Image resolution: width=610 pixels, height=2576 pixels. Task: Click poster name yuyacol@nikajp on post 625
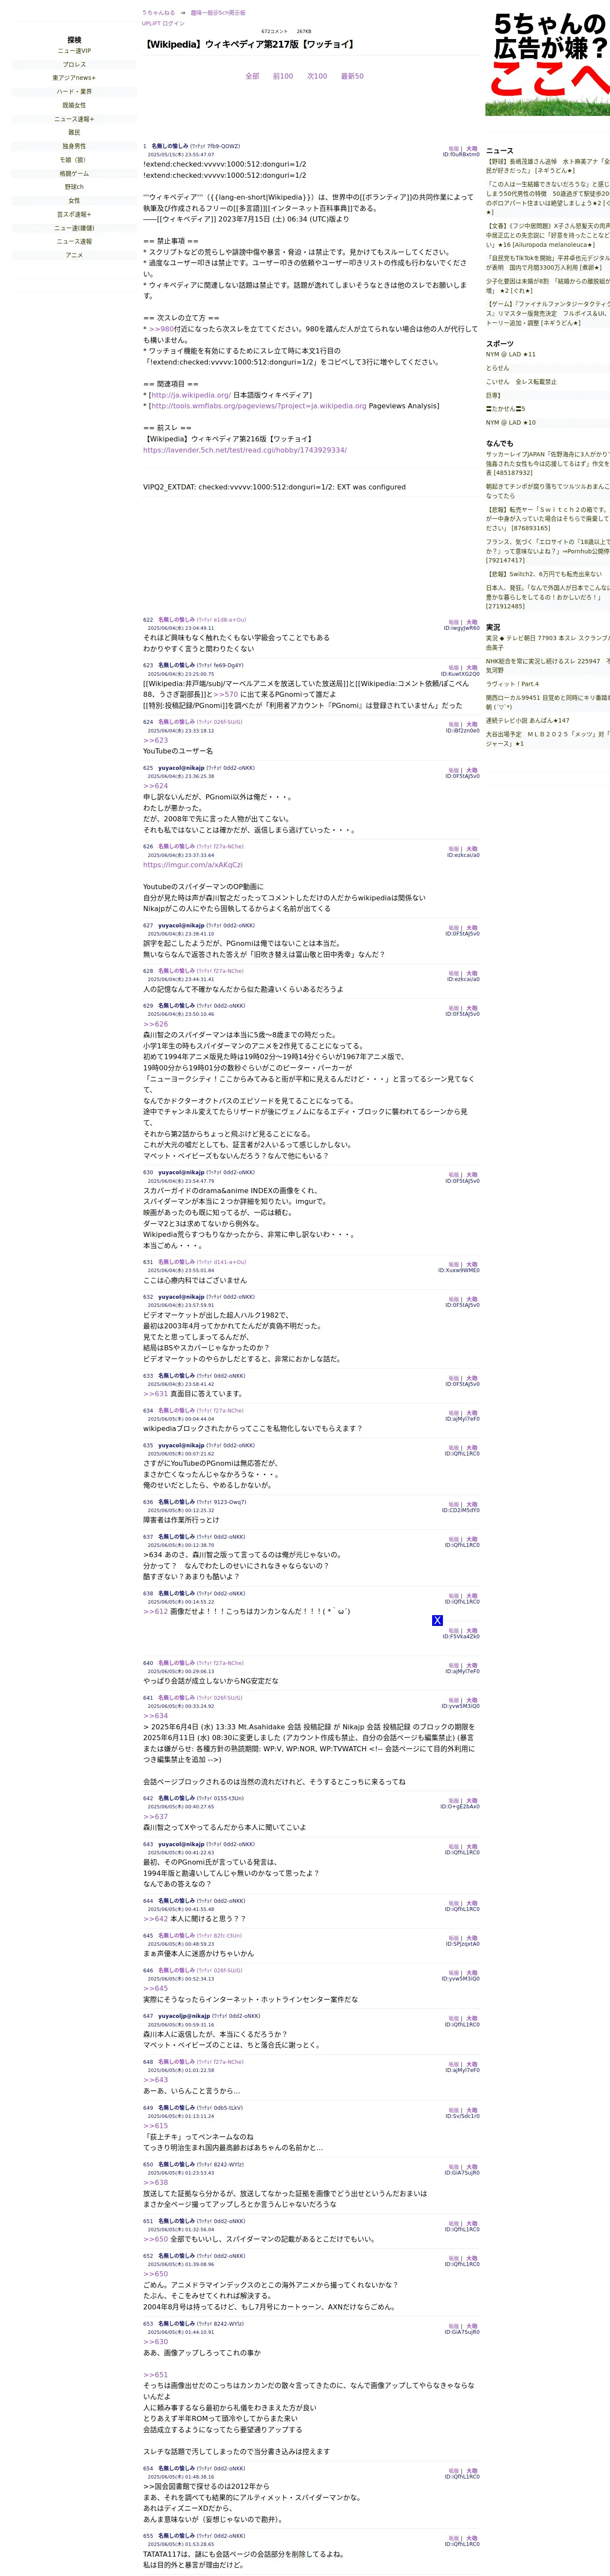(x=181, y=768)
